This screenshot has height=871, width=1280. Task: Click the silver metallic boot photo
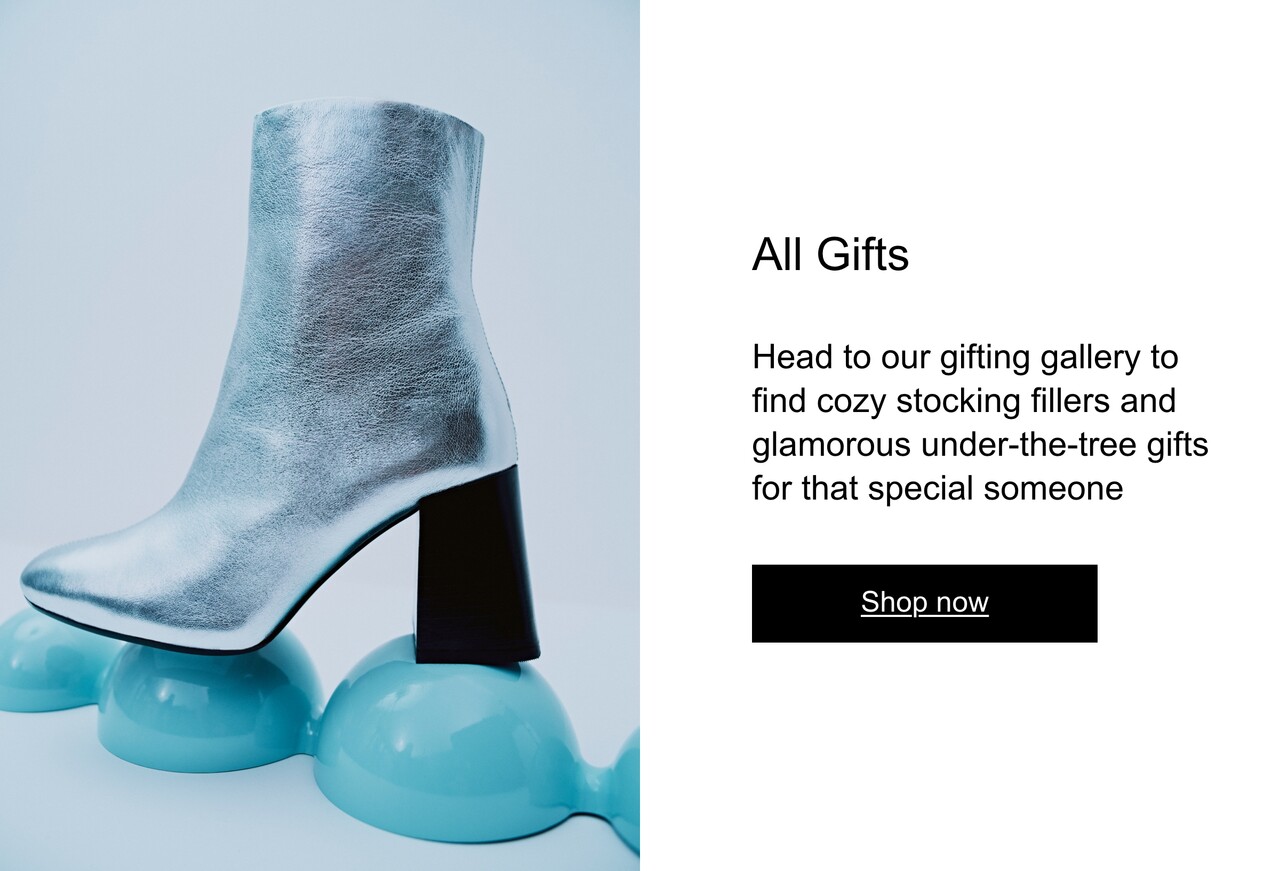(x=320, y=435)
